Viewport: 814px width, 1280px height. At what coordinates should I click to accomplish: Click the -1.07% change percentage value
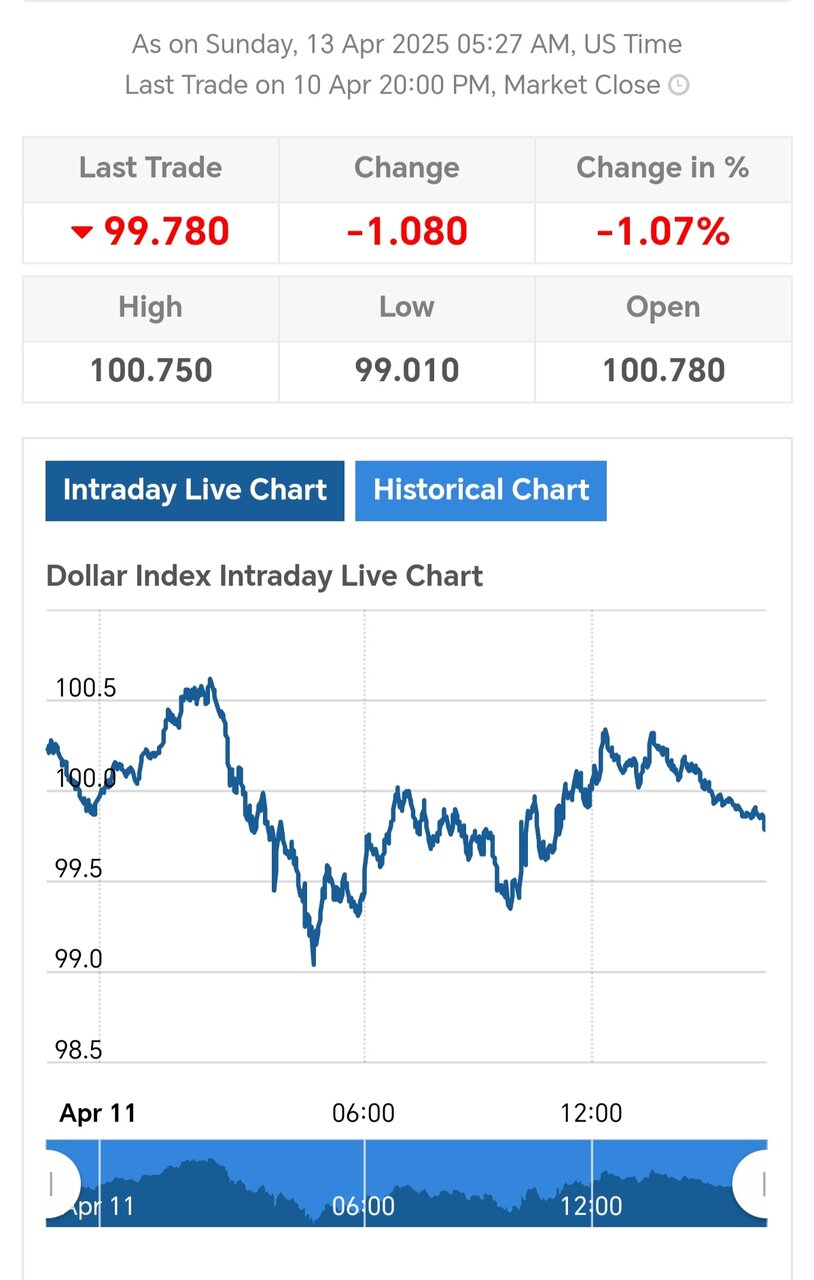tap(663, 232)
